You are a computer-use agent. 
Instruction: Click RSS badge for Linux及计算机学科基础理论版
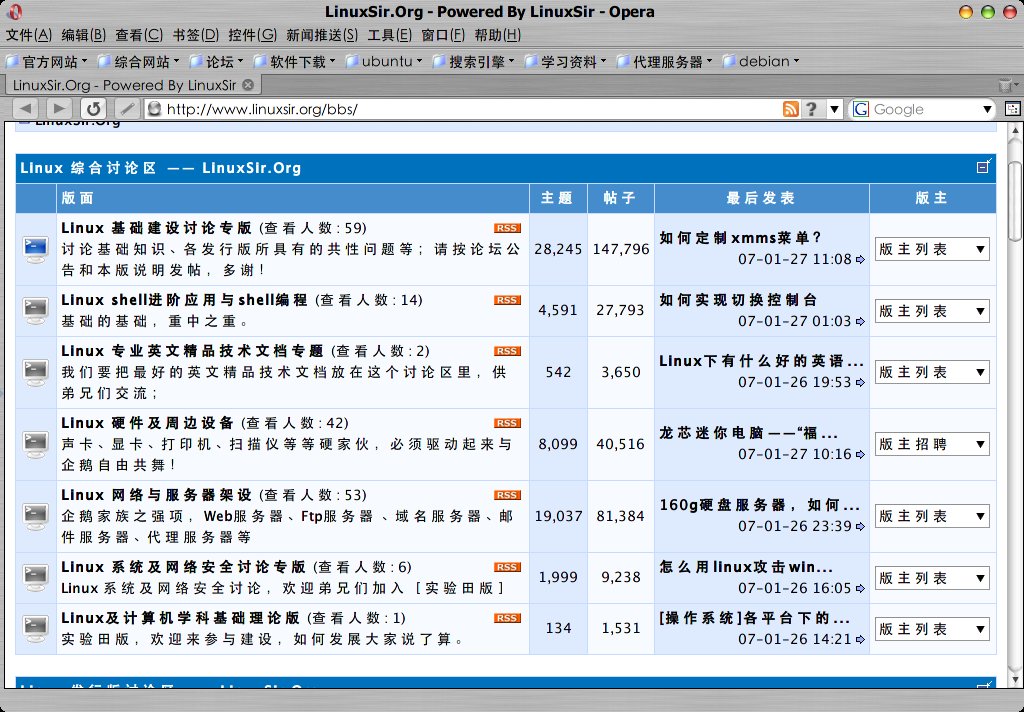point(507,617)
